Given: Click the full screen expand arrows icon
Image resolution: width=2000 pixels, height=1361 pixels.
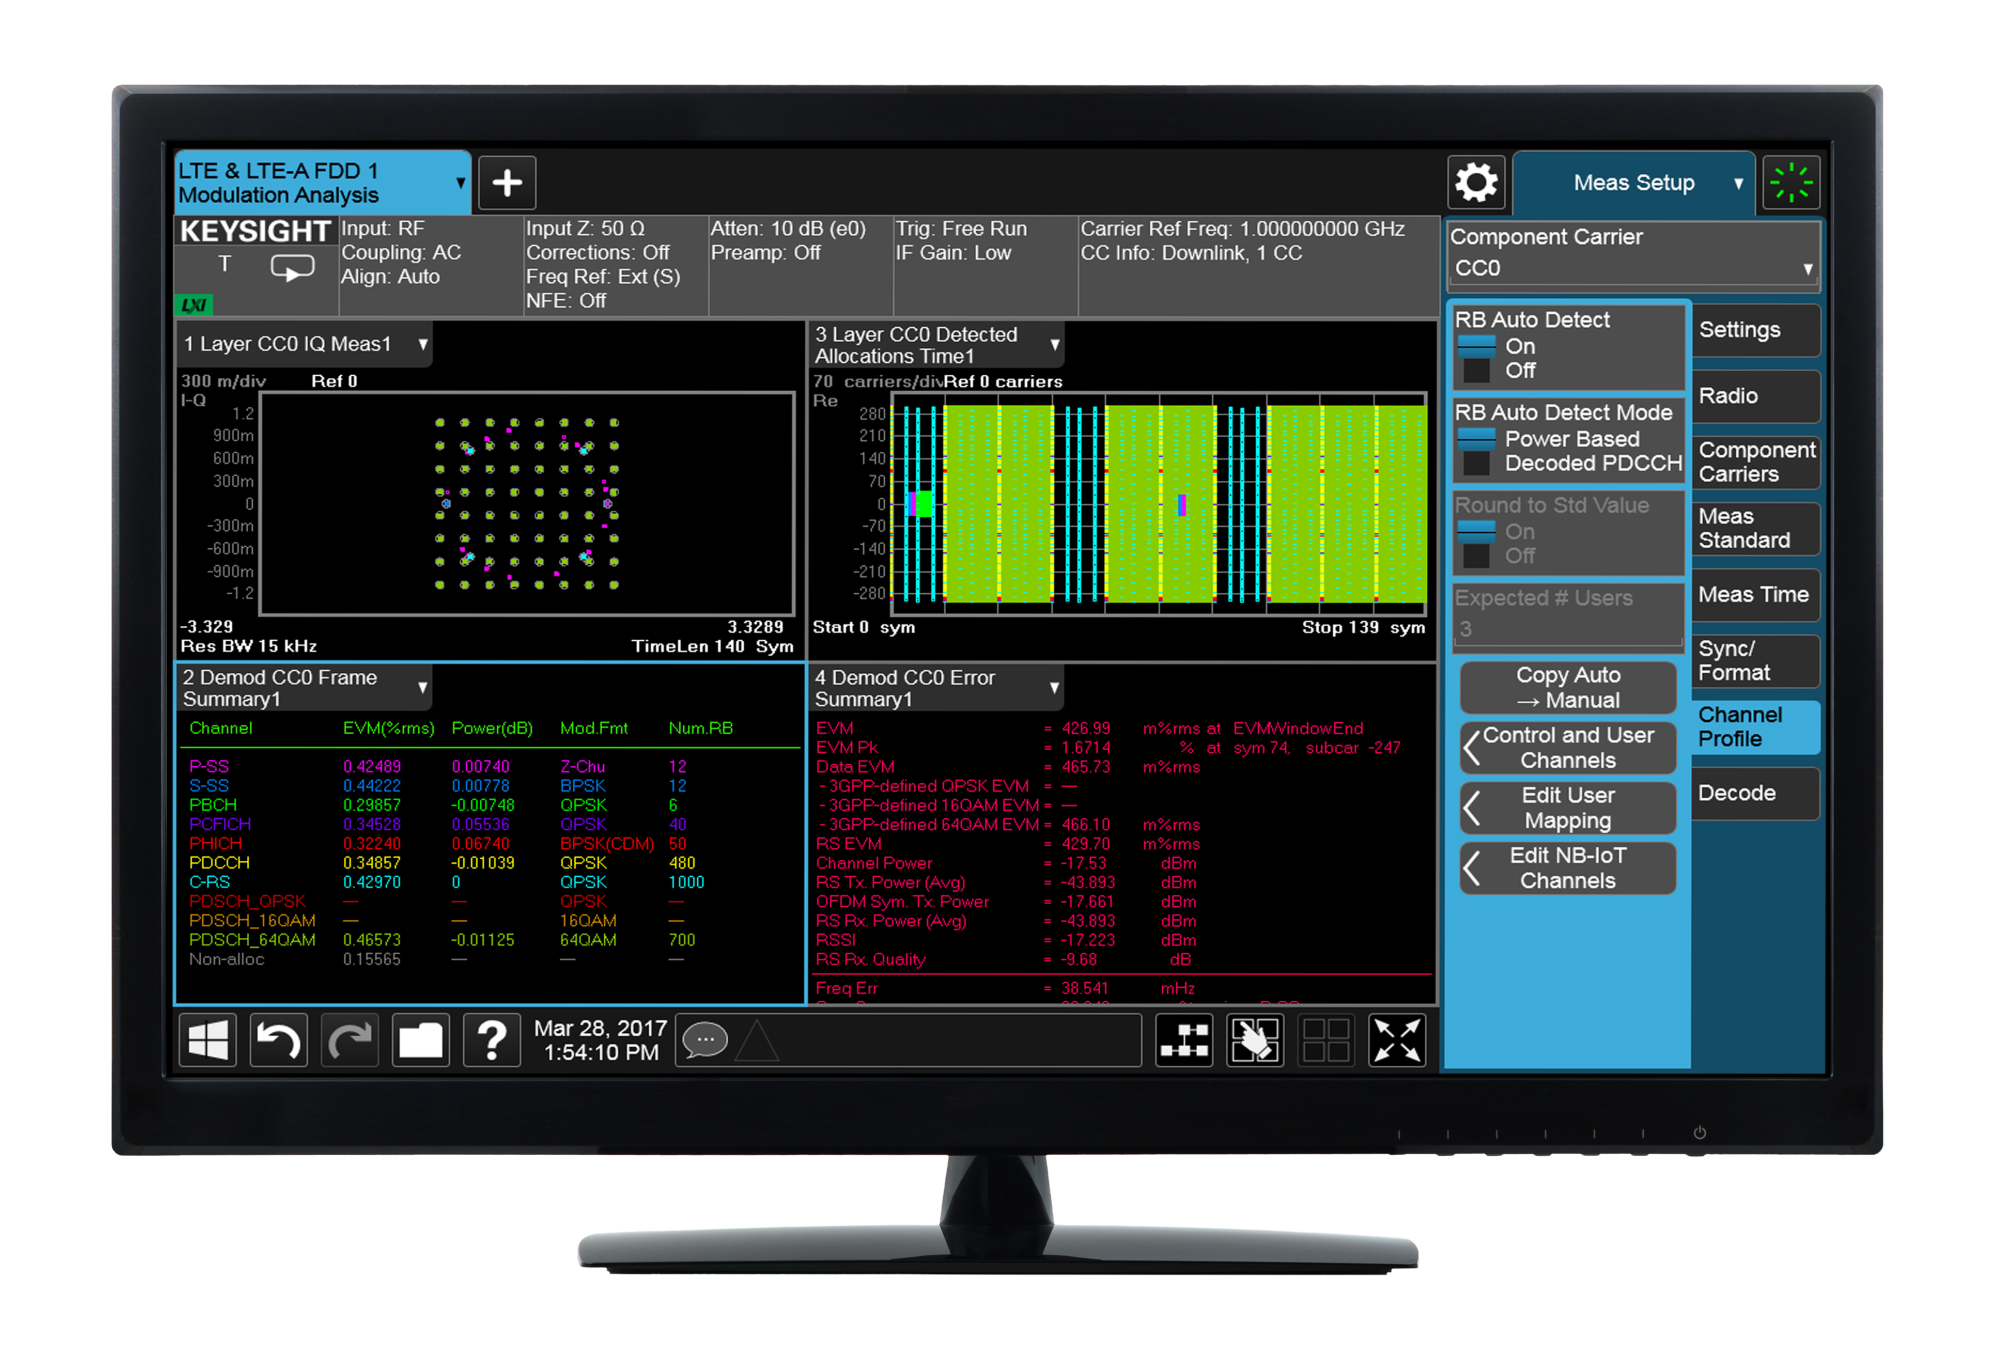Looking at the screenshot, I should click(1396, 1041).
